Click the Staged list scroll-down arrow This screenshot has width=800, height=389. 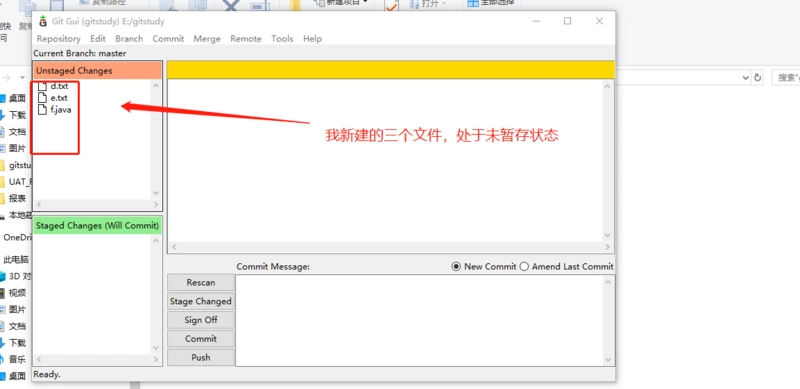pos(156,348)
